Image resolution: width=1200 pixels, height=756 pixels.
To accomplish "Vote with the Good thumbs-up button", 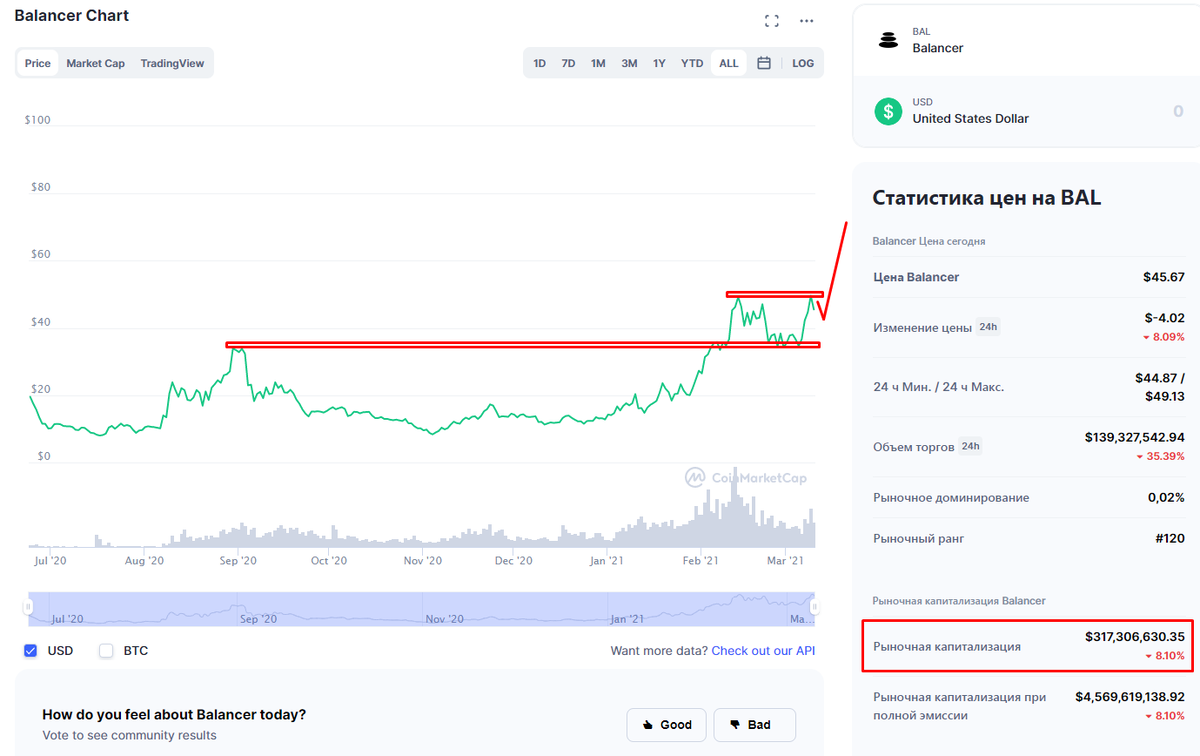I will pyautogui.click(x=667, y=725).
